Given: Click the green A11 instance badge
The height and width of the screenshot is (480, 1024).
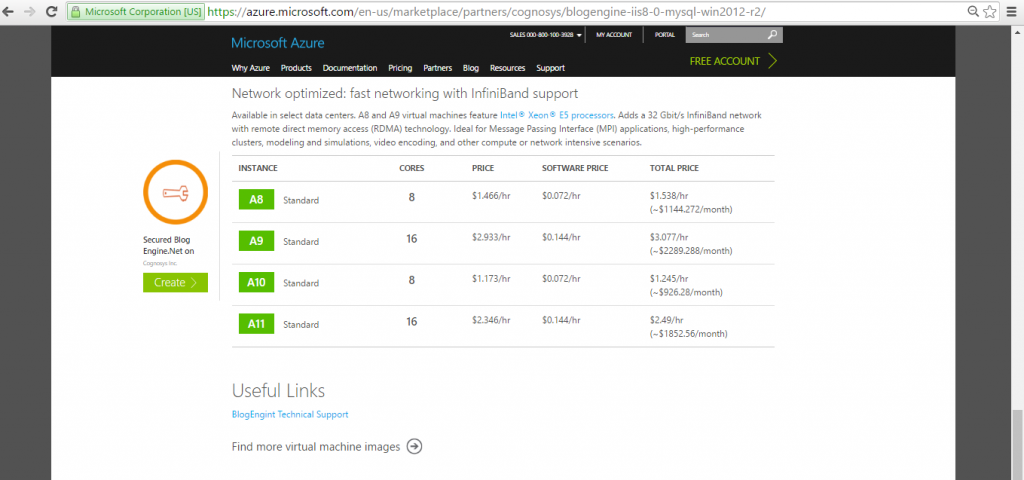Looking at the screenshot, I should click(x=256, y=323).
